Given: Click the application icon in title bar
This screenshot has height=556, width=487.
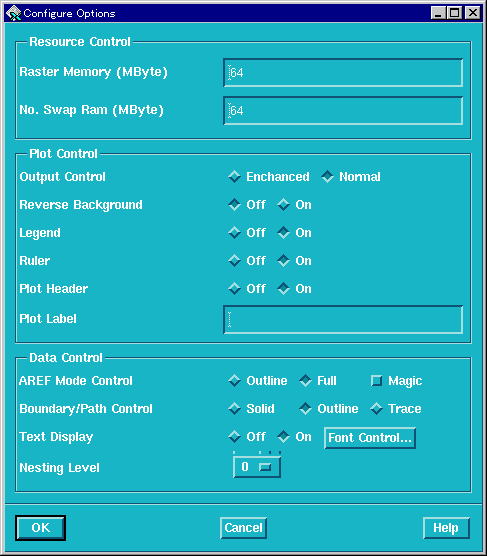Looking at the screenshot, I should point(13,13).
